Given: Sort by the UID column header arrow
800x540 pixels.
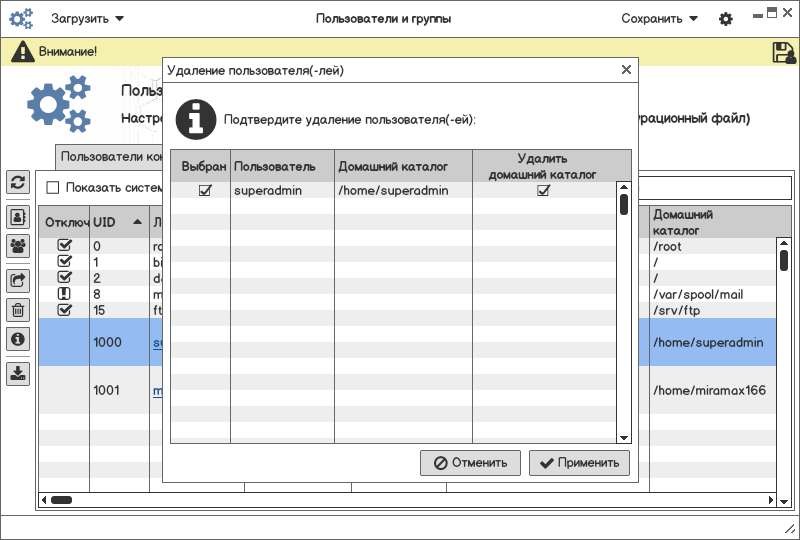Looking at the screenshot, I should pyautogui.click(x=137, y=222).
